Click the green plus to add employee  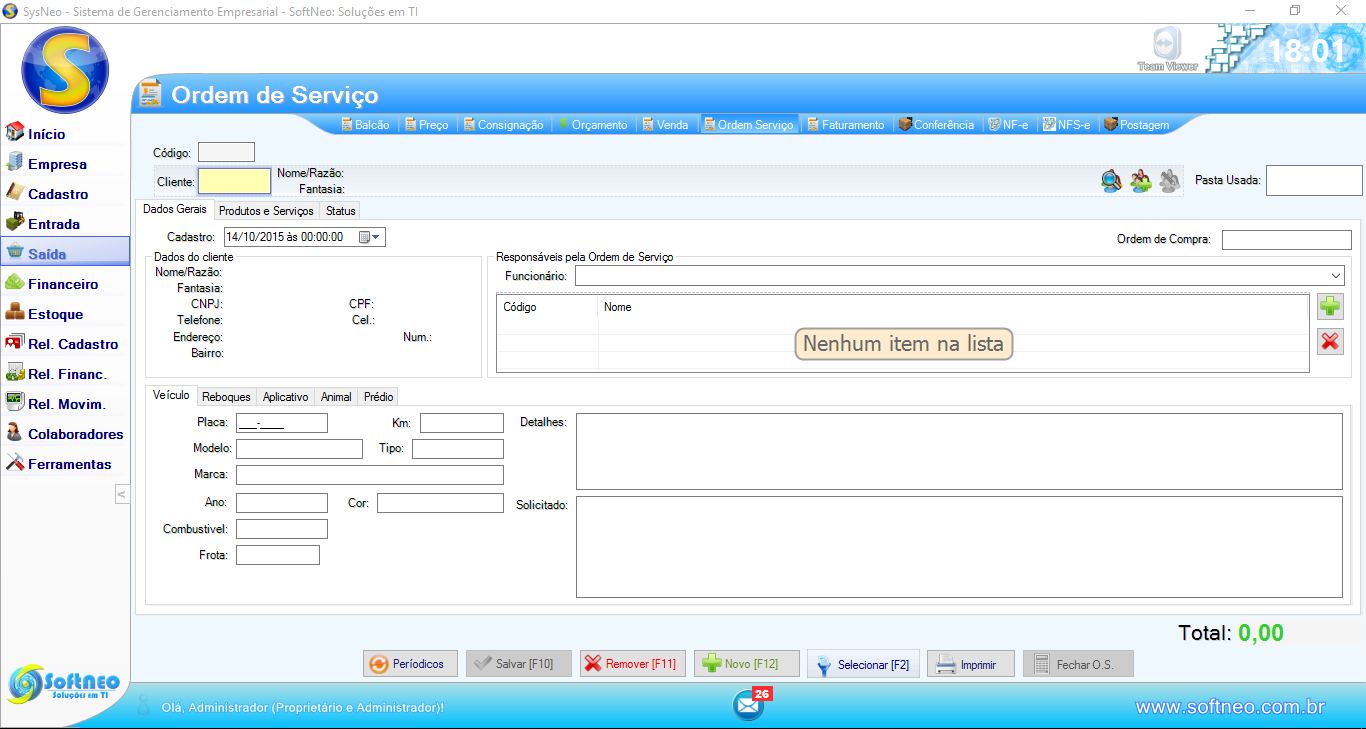pyautogui.click(x=1330, y=307)
